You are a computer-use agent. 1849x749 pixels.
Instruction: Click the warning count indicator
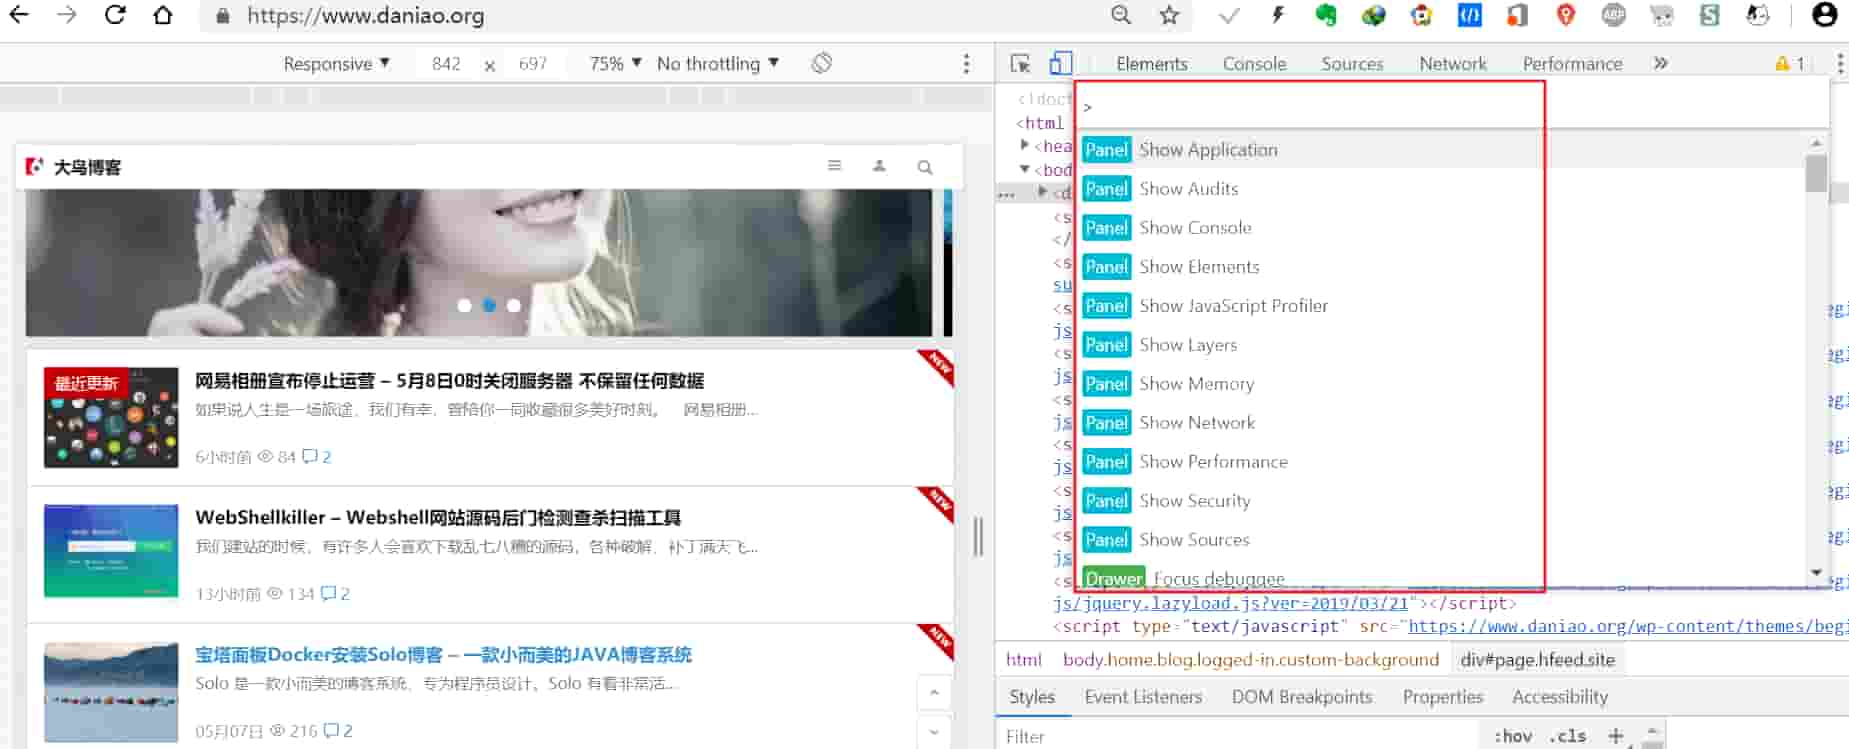[x=1790, y=63]
